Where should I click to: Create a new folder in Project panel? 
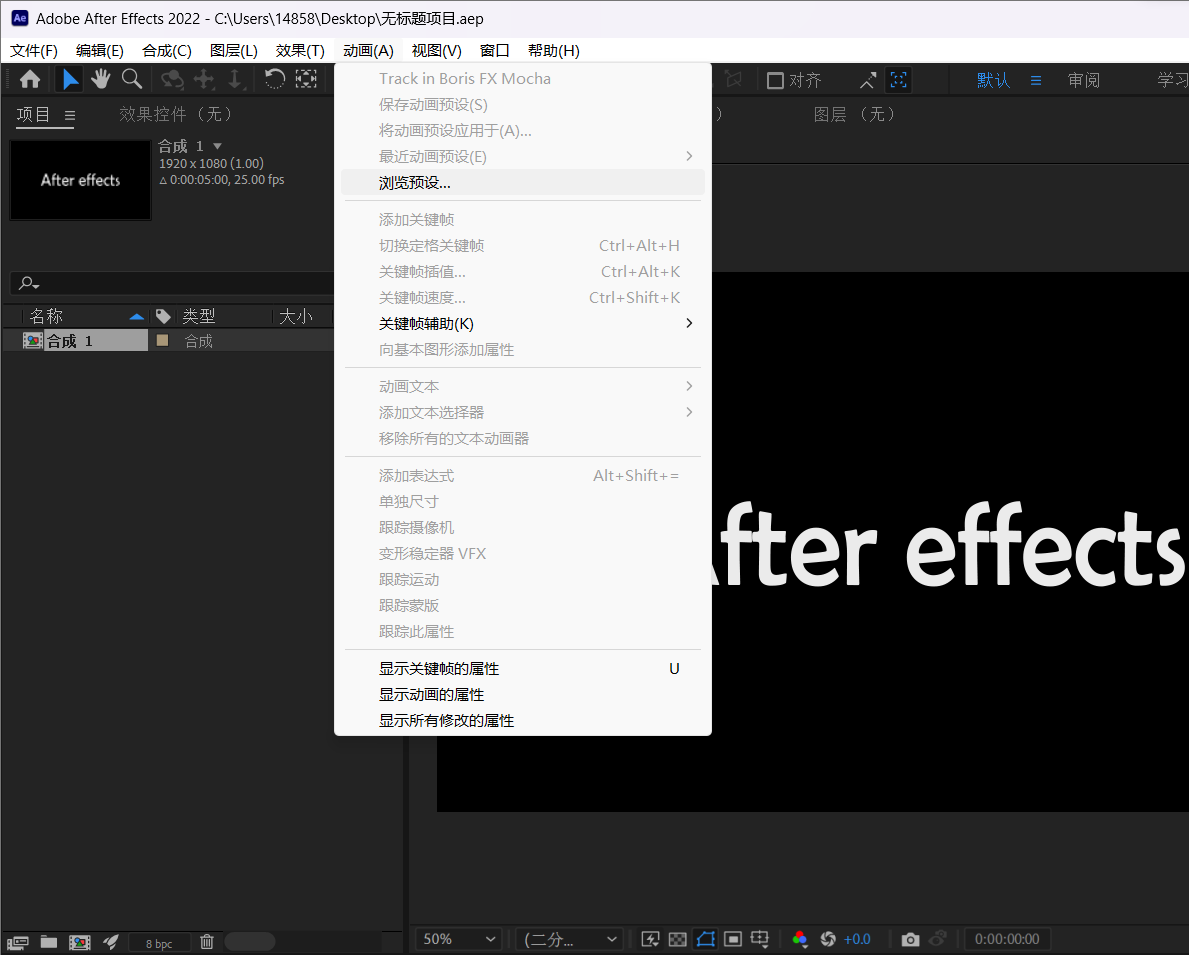[x=49, y=942]
